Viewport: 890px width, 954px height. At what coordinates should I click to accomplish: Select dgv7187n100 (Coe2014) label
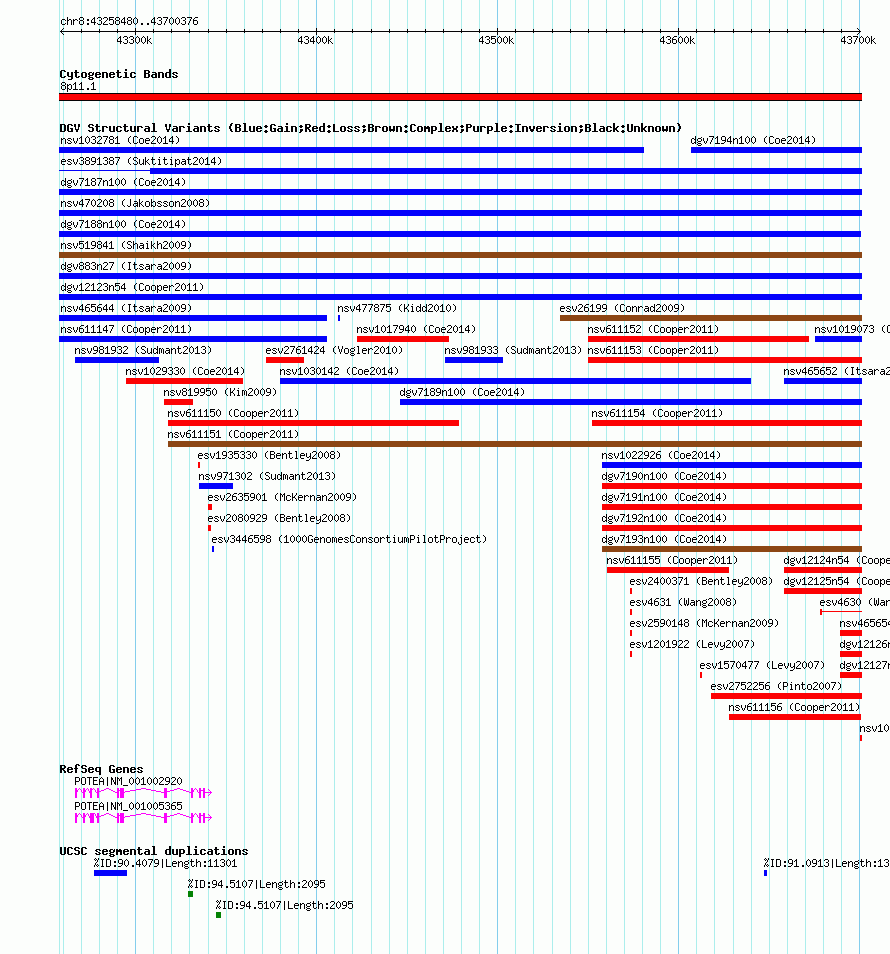click(123, 183)
